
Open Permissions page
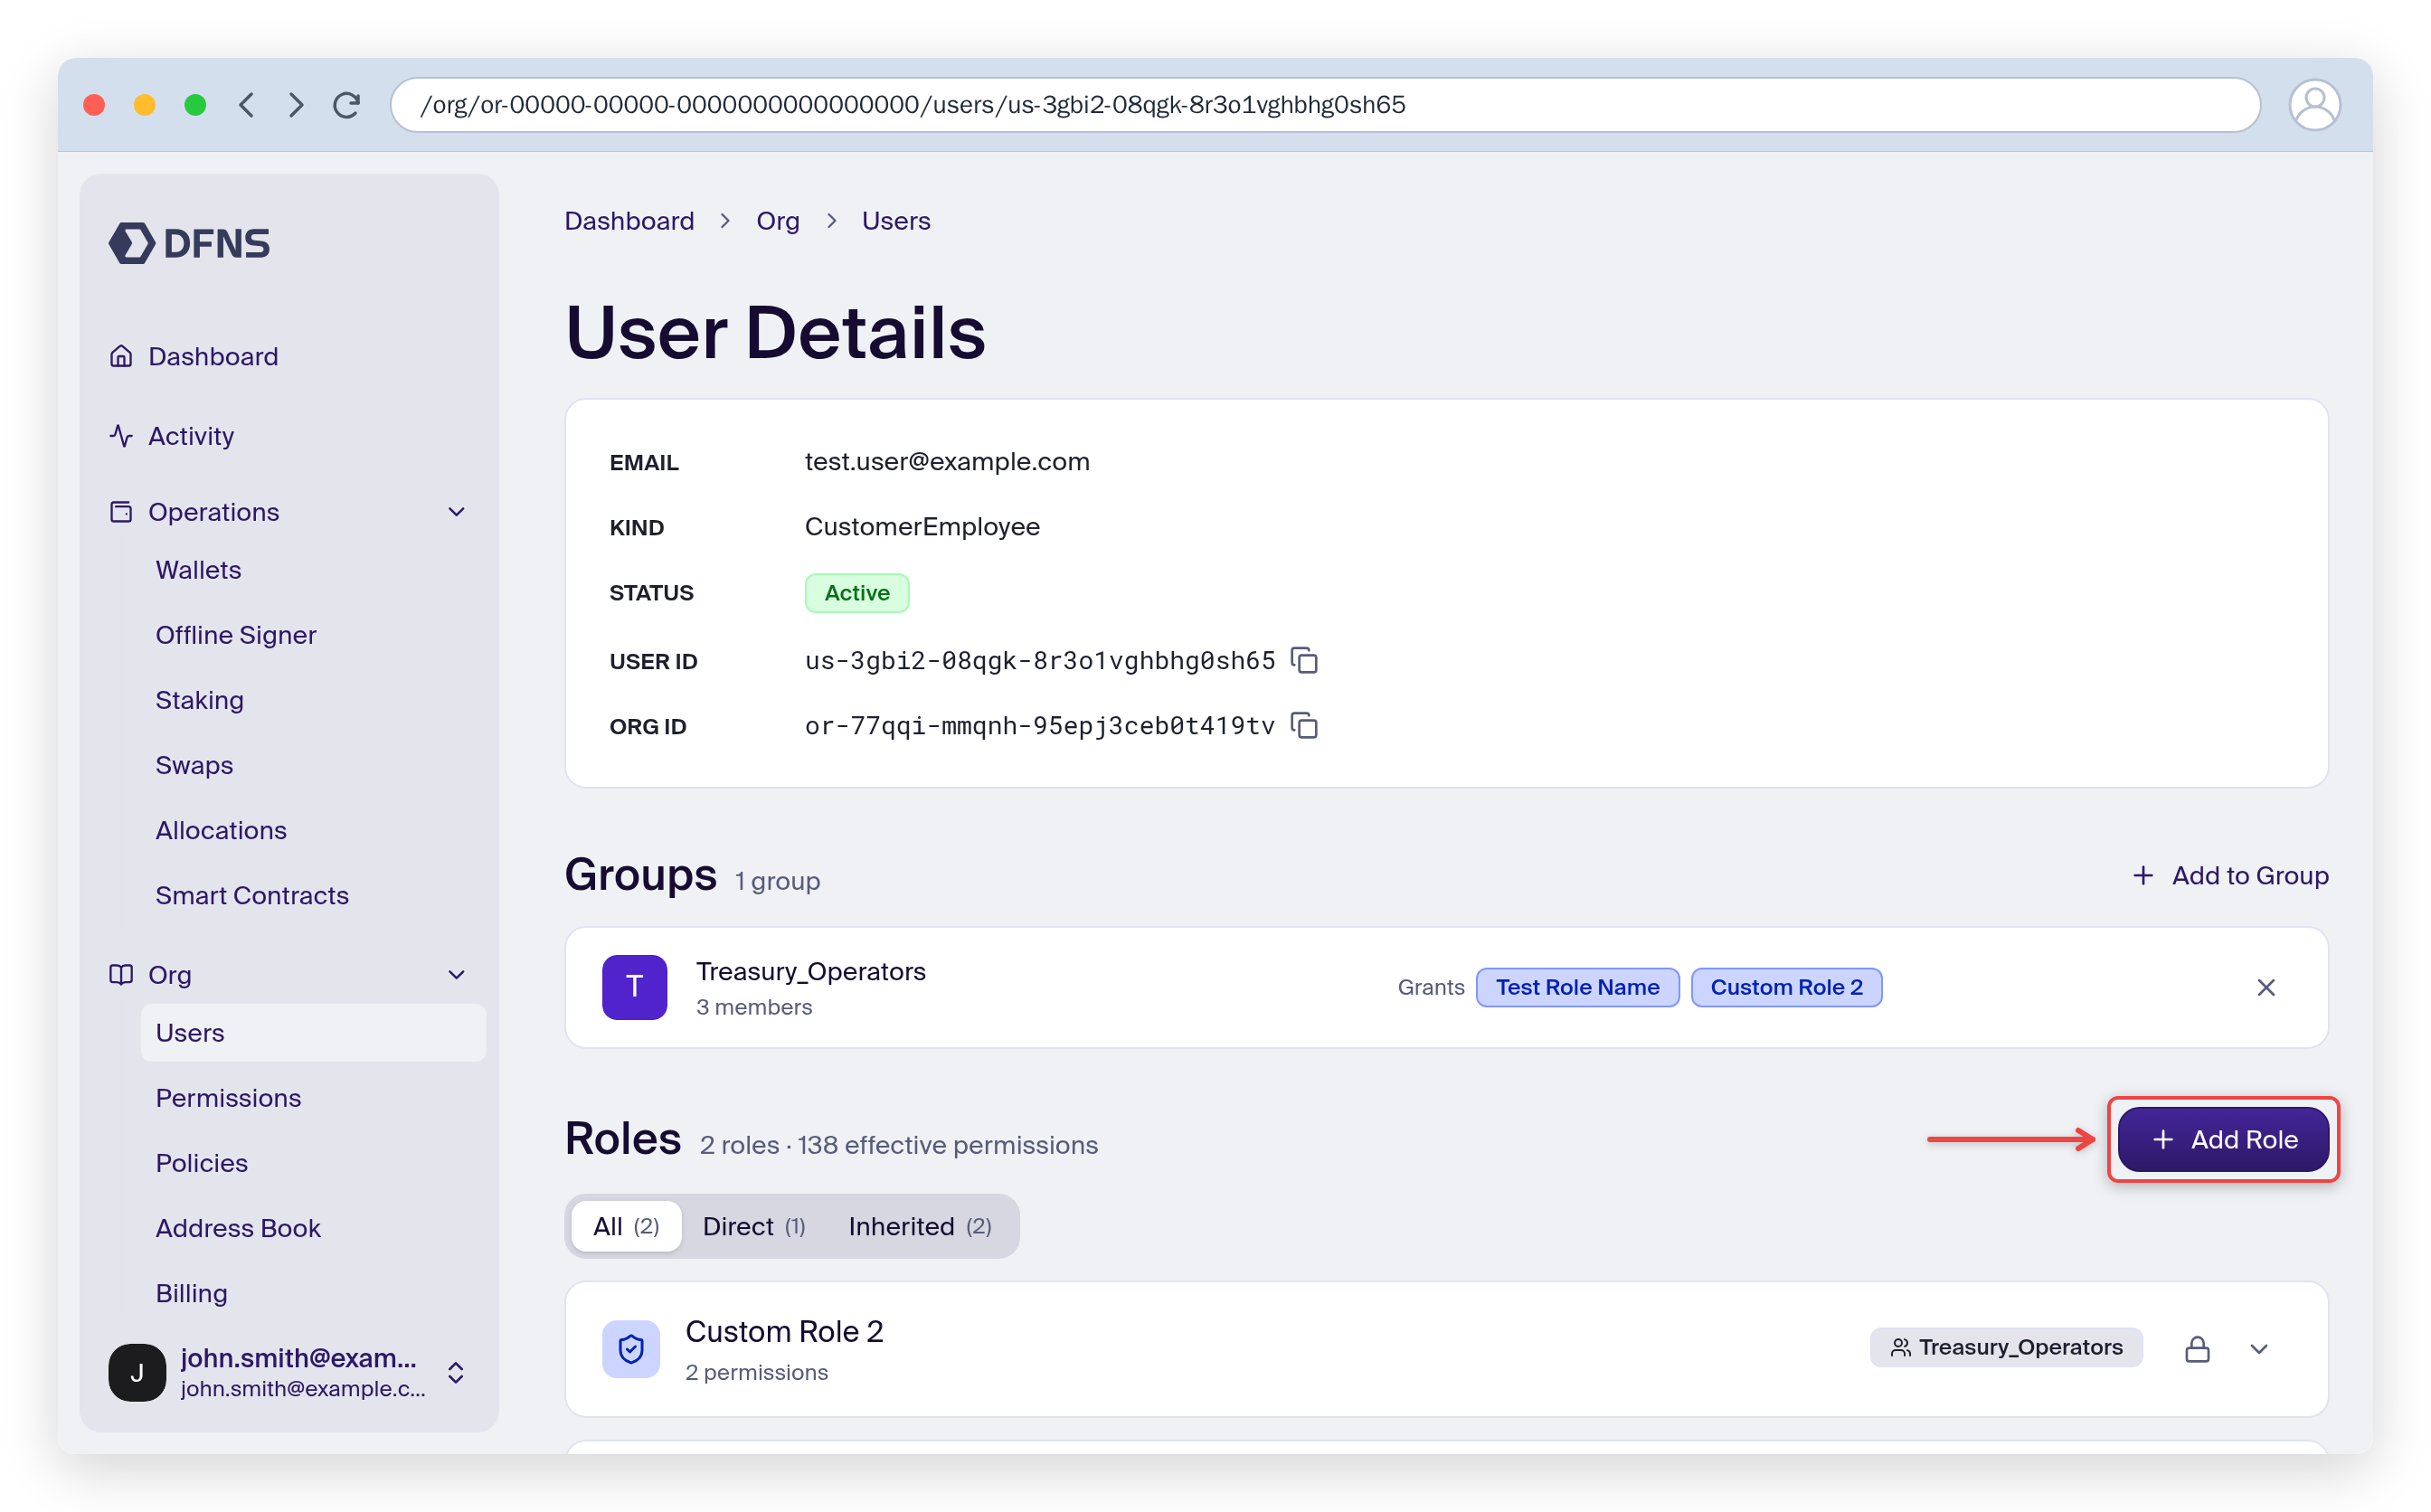pyautogui.click(x=228, y=1098)
